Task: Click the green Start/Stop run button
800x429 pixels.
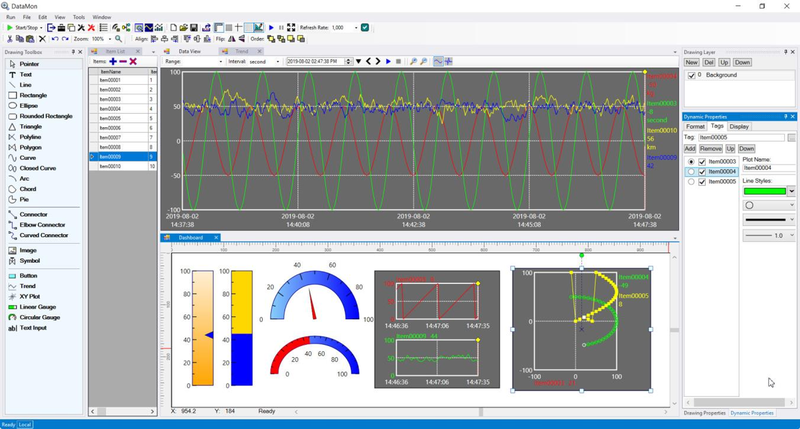Action: tap(9, 28)
